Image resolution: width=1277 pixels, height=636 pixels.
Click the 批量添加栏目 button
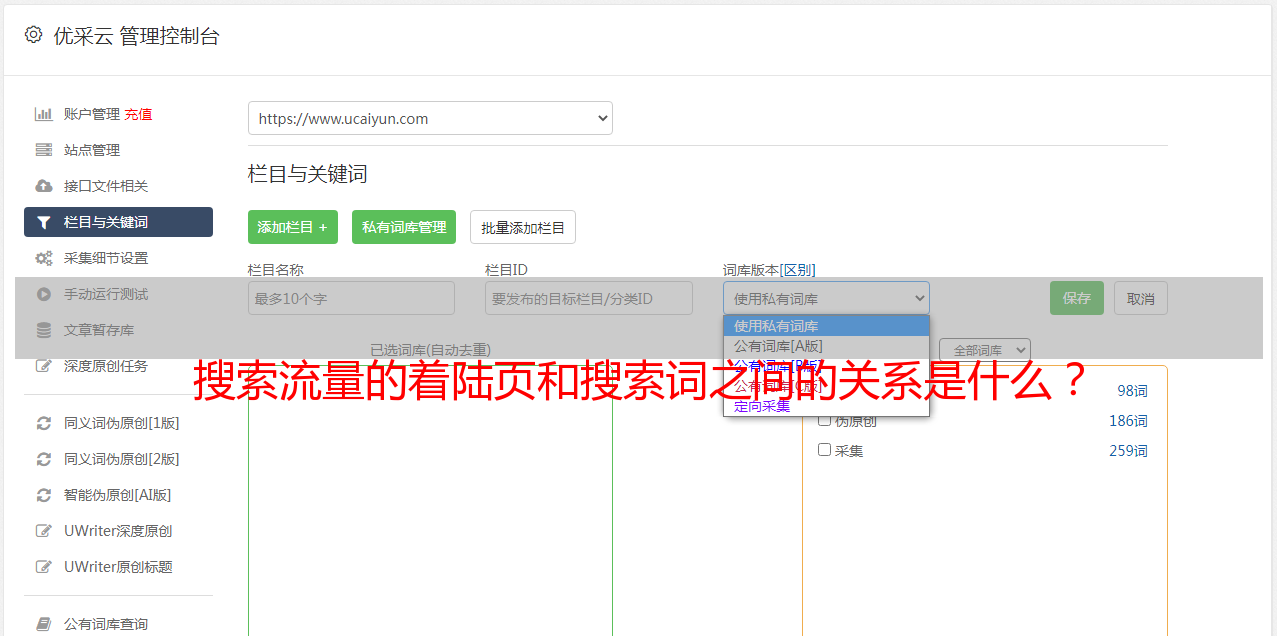(x=523, y=227)
